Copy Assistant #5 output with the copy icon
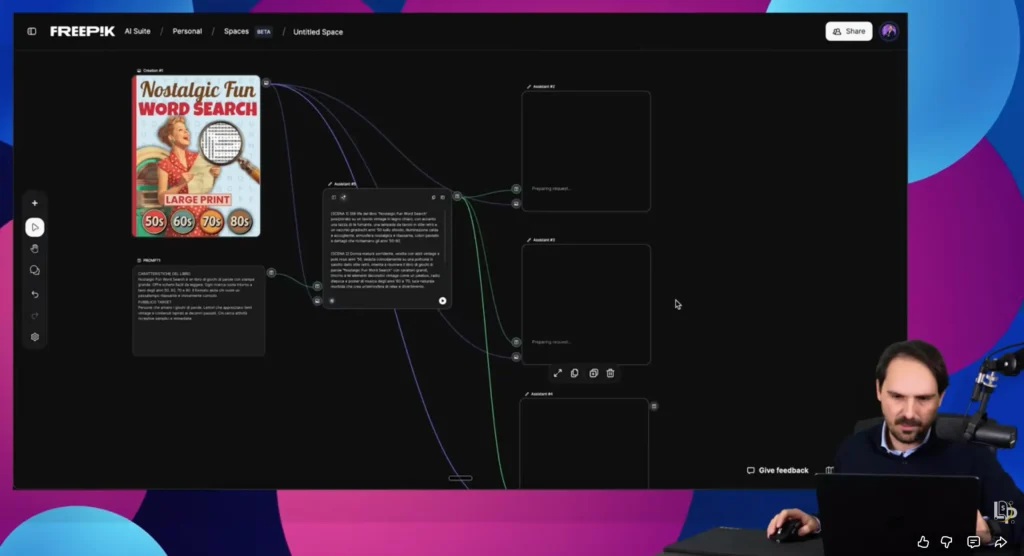Screen dimensions: 1024x556 (434, 197)
